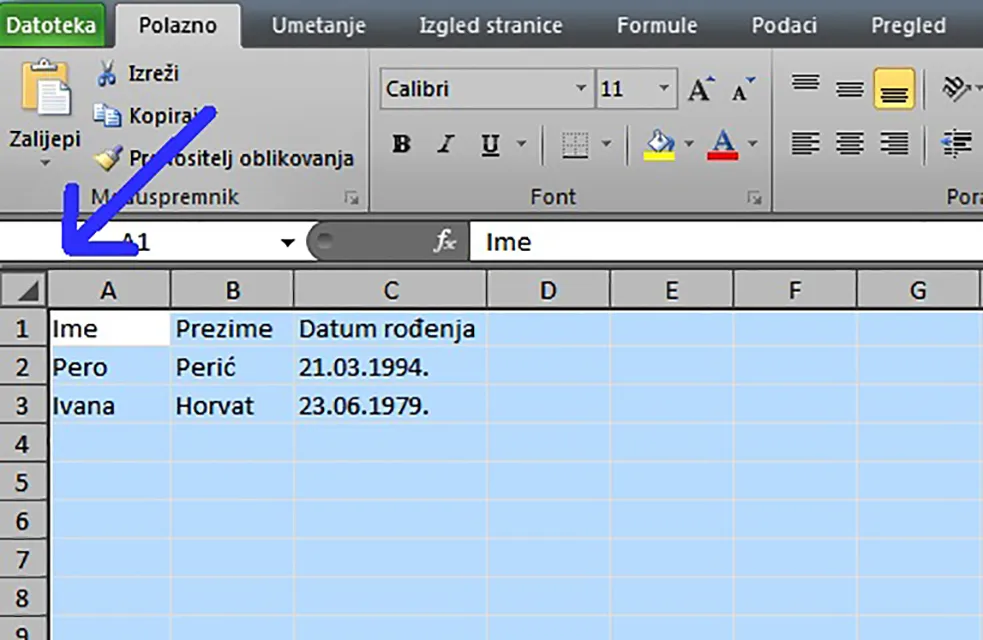The width and height of the screenshot is (983, 640).
Task: Align text left
Action: tap(805, 144)
